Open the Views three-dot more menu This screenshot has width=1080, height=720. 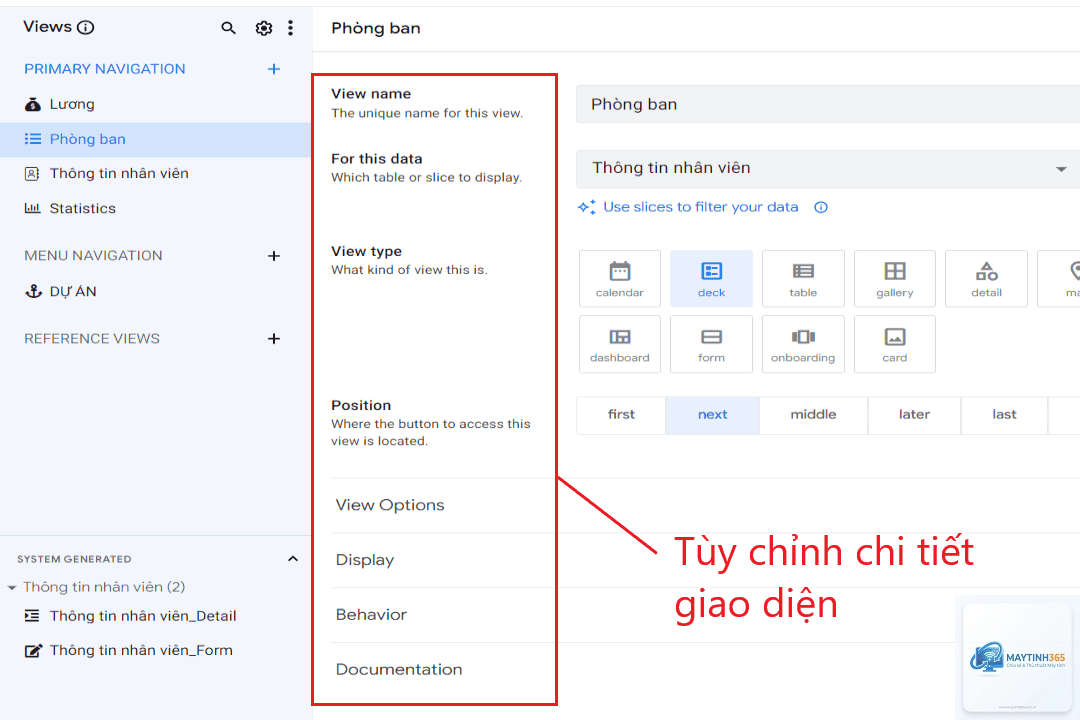tap(291, 28)
